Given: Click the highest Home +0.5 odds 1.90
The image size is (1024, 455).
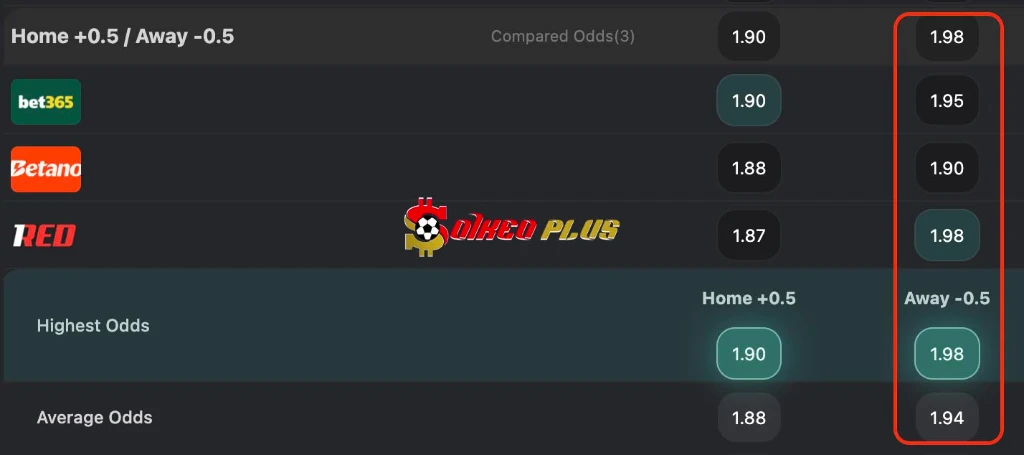Looking at the screenshot, I should [x=748, y=354].
